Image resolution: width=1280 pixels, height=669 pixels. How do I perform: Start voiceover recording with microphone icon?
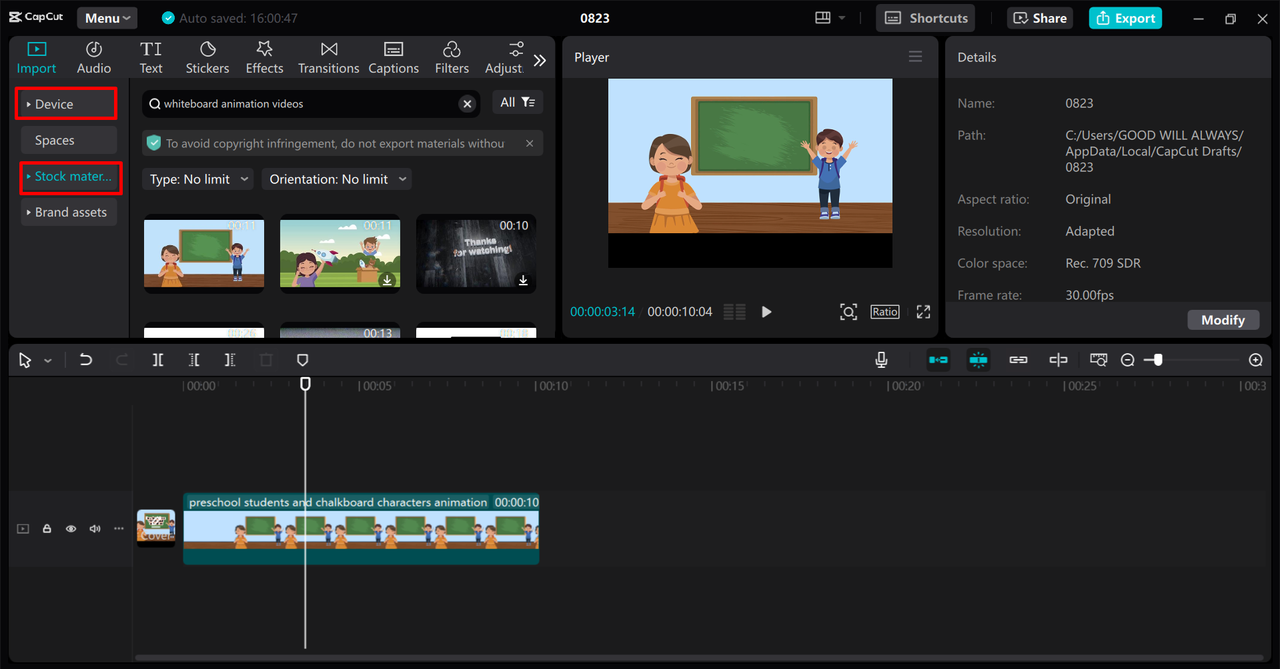(x=881, y=360)
